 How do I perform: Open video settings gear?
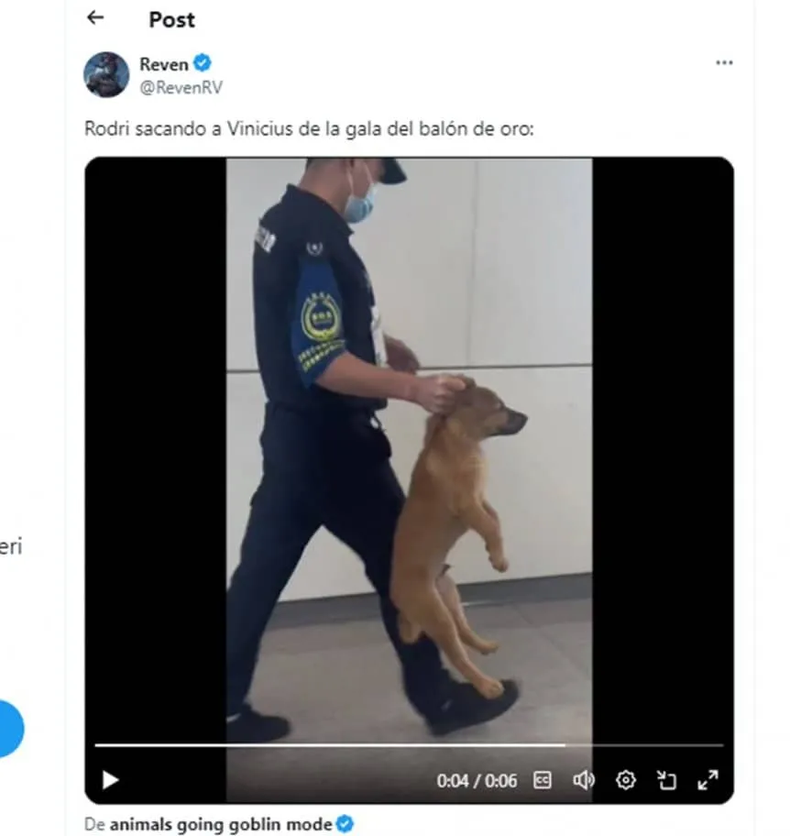coord(625,780)
